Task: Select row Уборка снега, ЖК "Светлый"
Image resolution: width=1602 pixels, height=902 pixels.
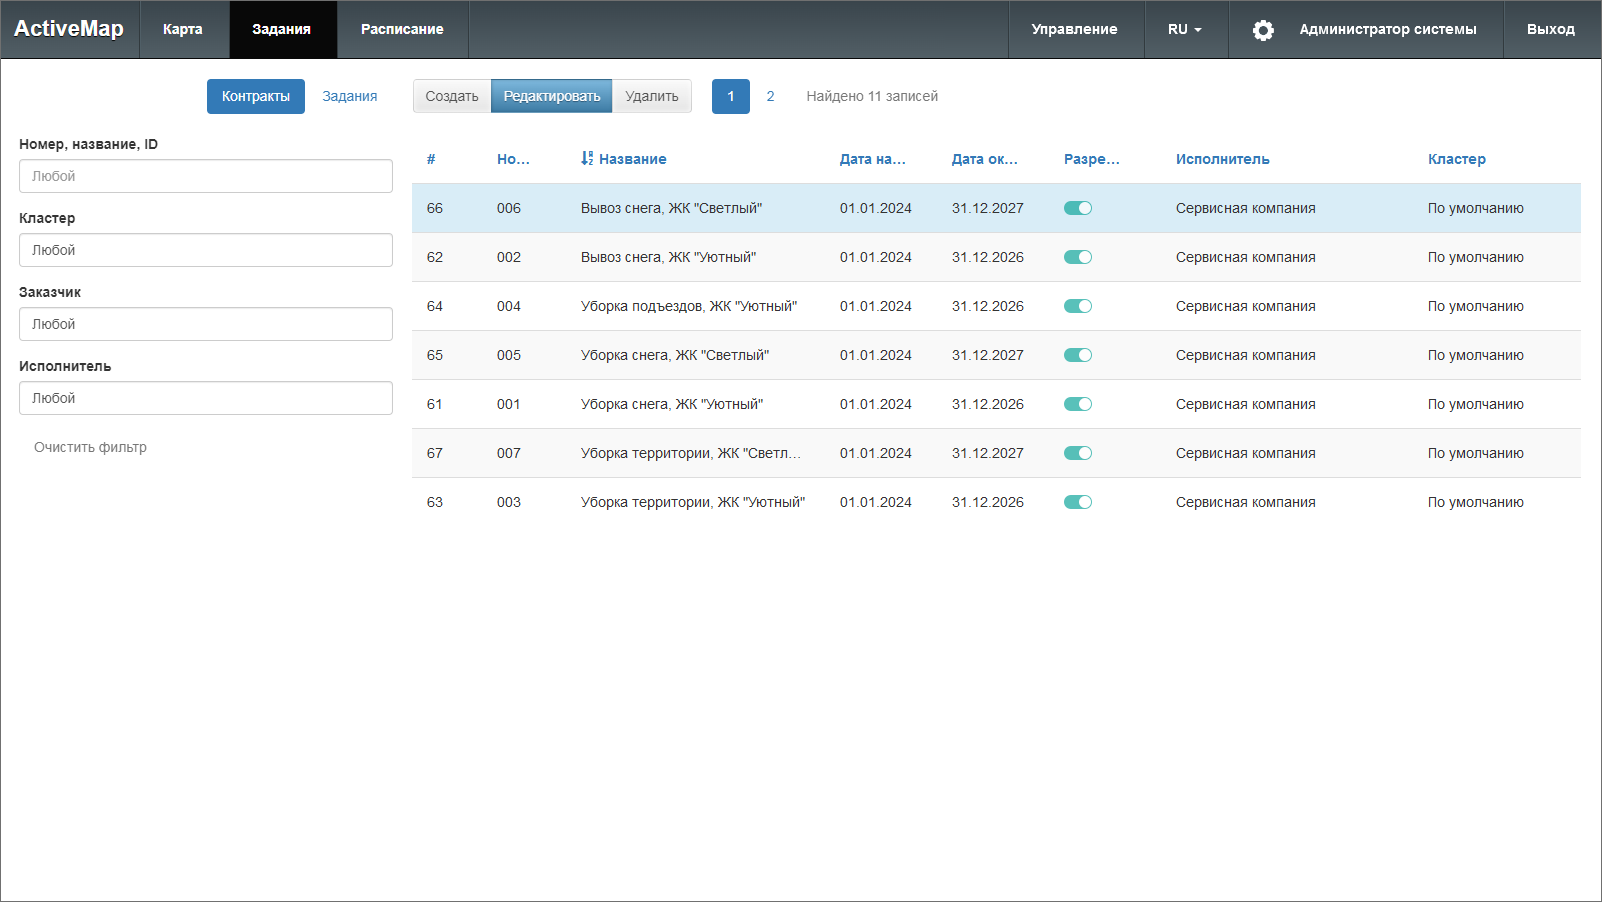Action: click(x=996, y=355)
